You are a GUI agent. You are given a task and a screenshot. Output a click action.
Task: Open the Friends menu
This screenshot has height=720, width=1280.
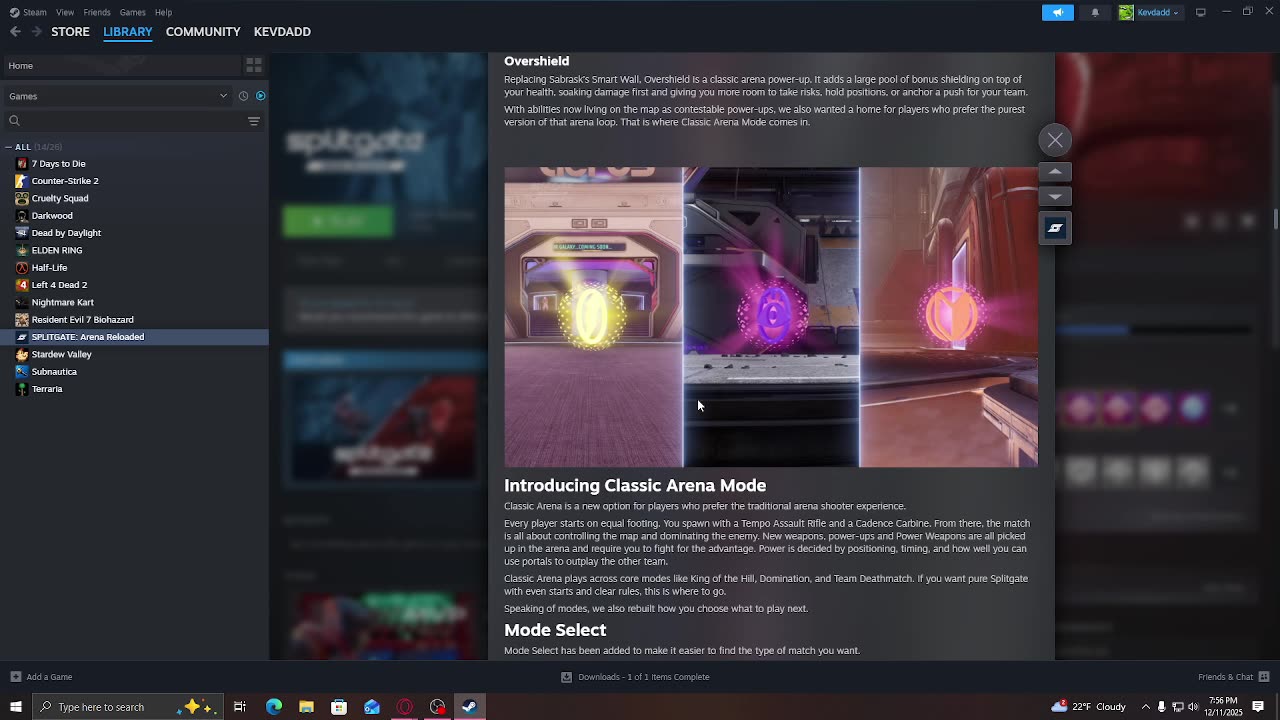click(x=97, y=12)
